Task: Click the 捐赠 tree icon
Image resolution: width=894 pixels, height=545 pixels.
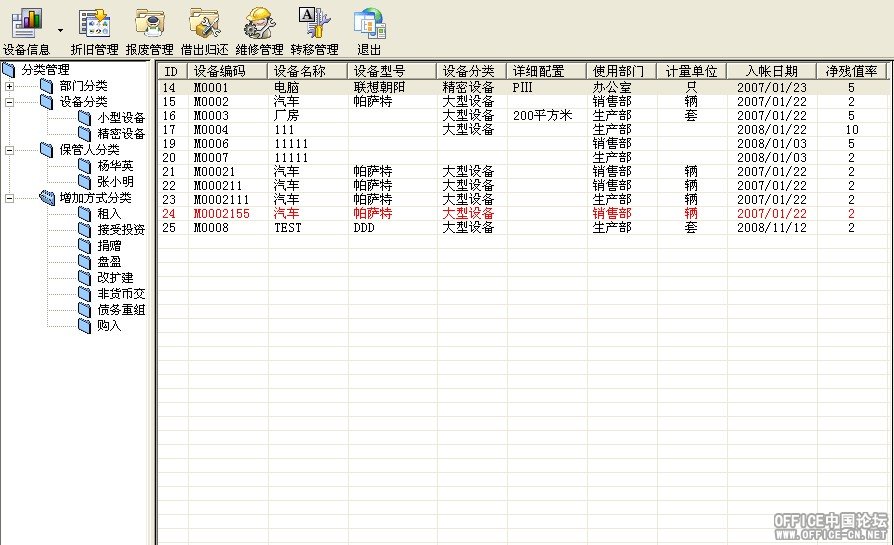Action: (x=84, y=246)
